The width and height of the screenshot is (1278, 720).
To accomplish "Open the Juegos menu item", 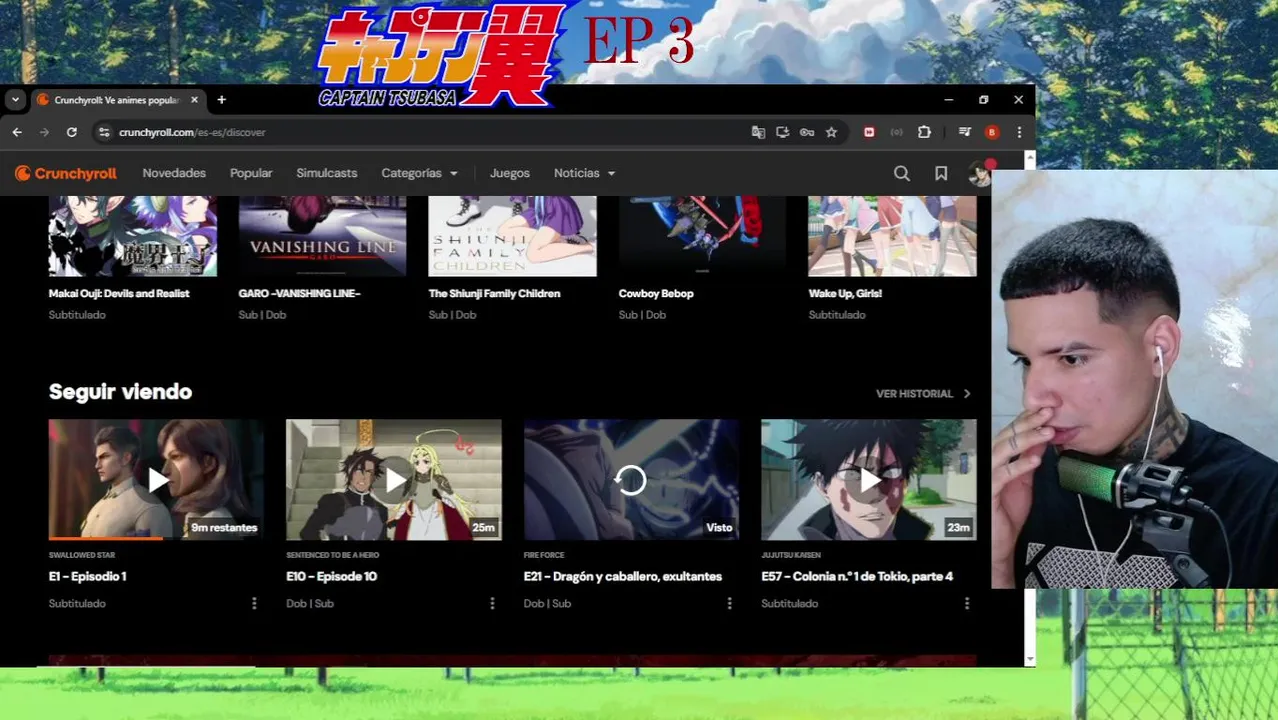I will [x=510, y=173].
